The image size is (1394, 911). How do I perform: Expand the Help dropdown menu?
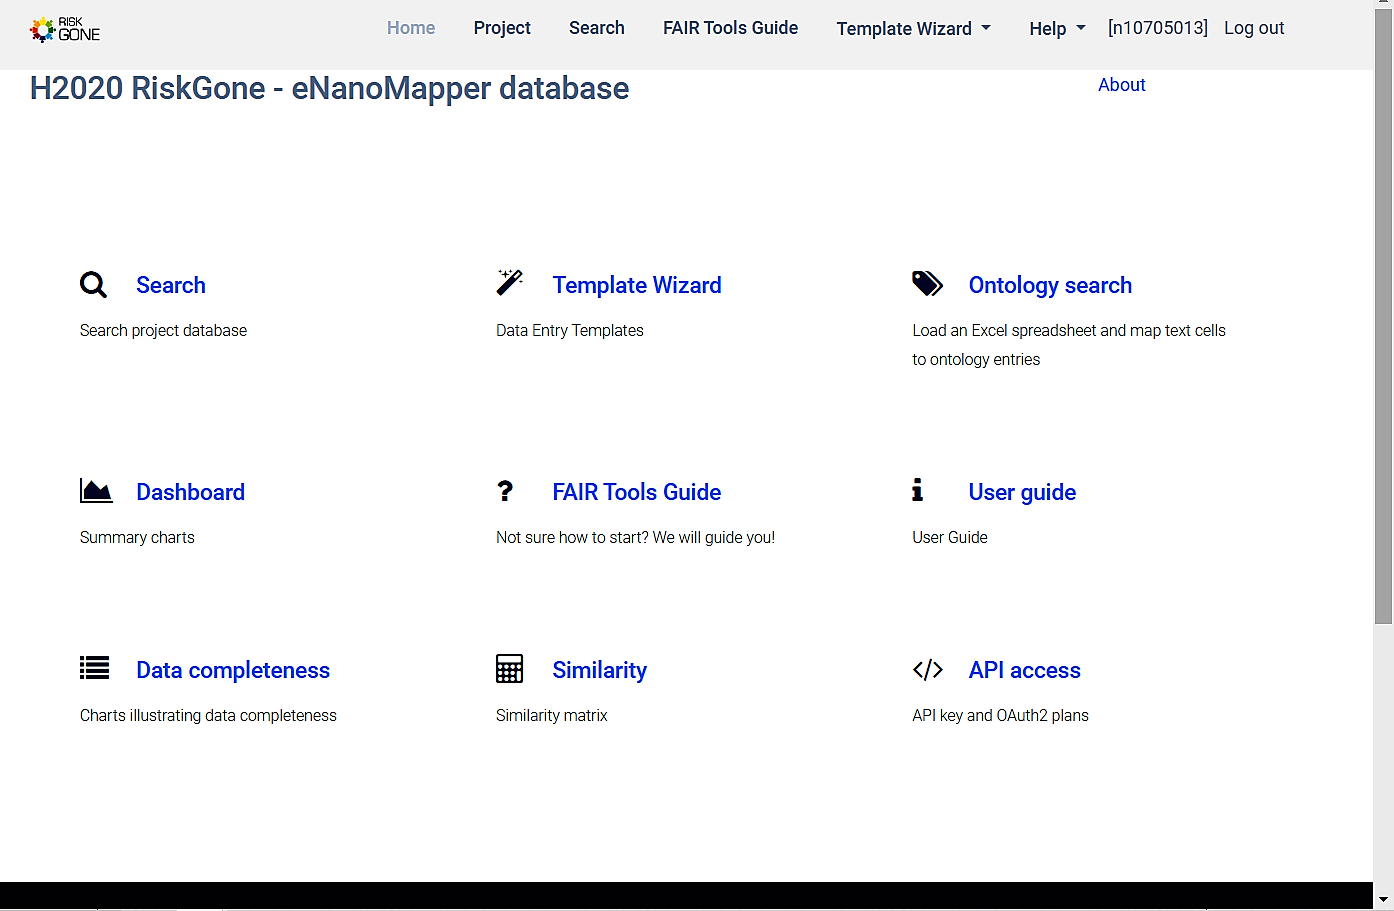[x=1056, y=29]
